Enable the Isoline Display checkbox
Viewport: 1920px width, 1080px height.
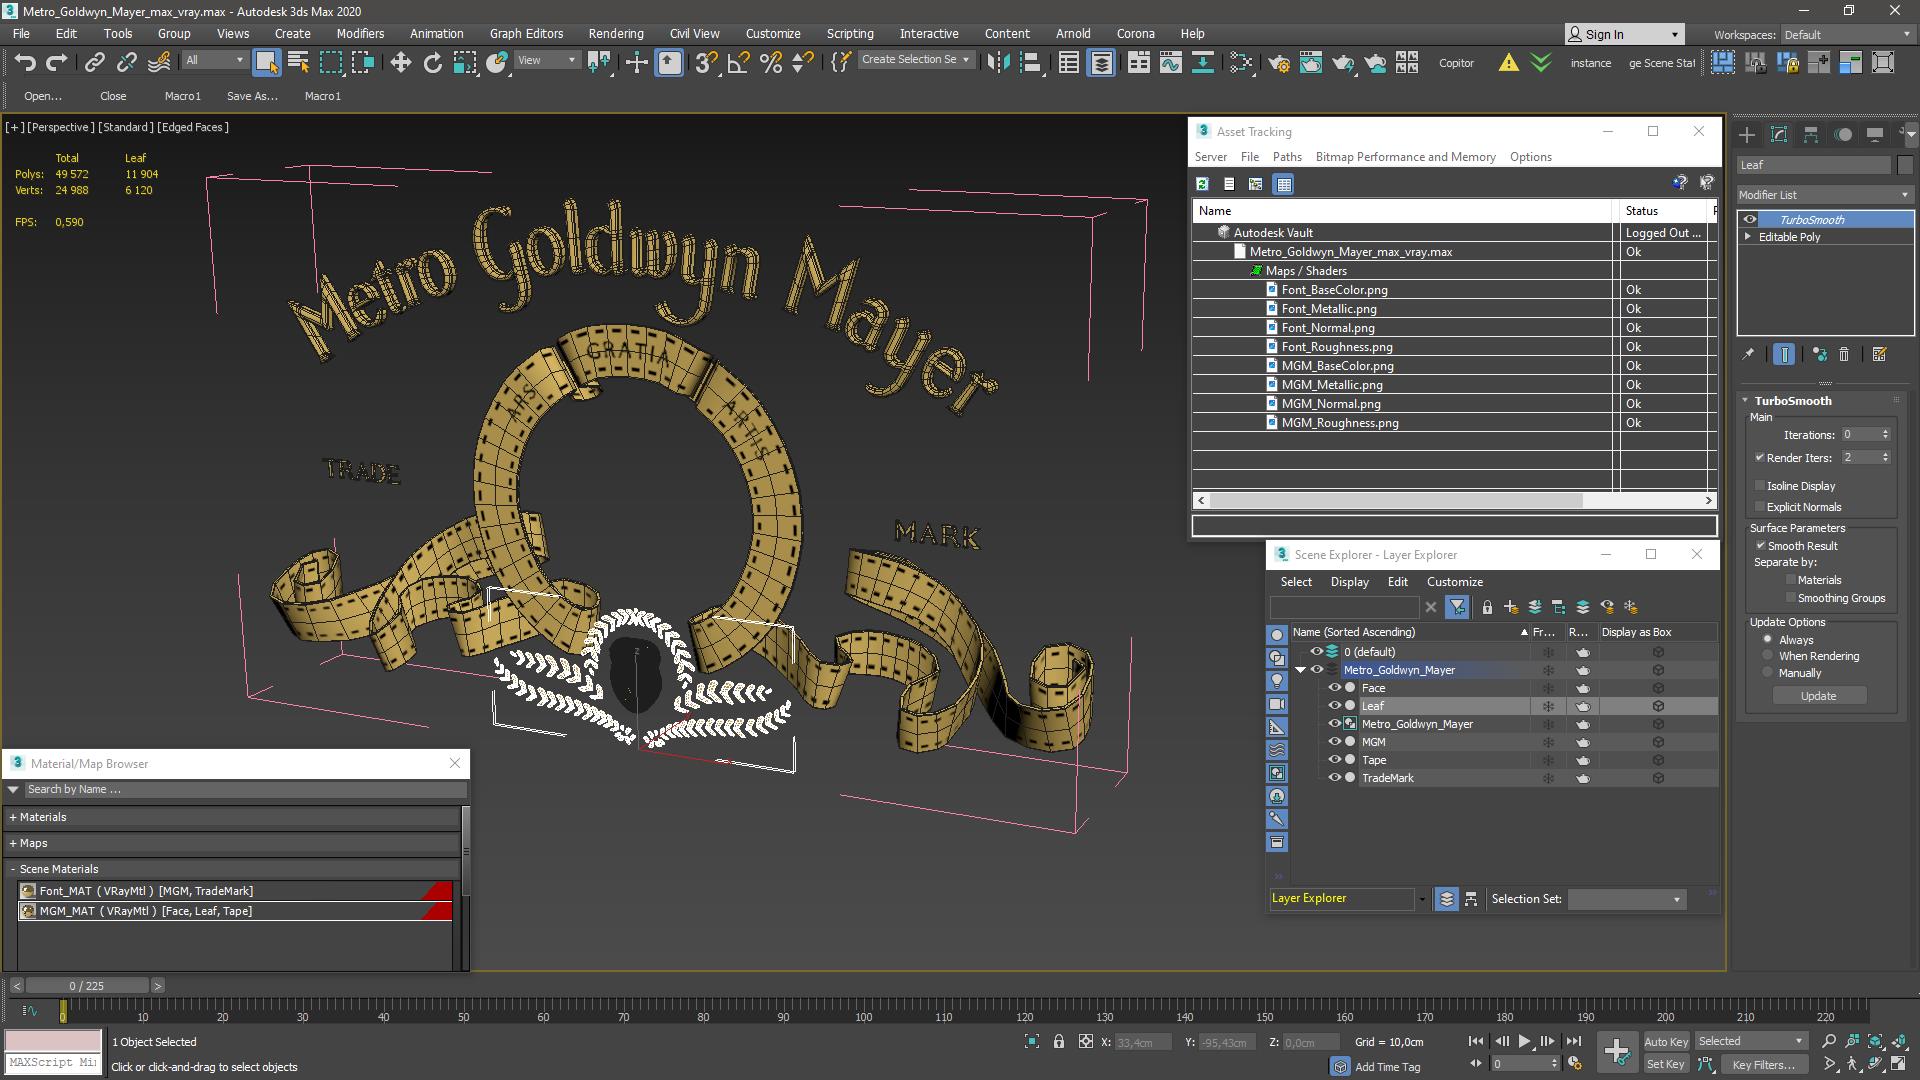pos(1760,486)
